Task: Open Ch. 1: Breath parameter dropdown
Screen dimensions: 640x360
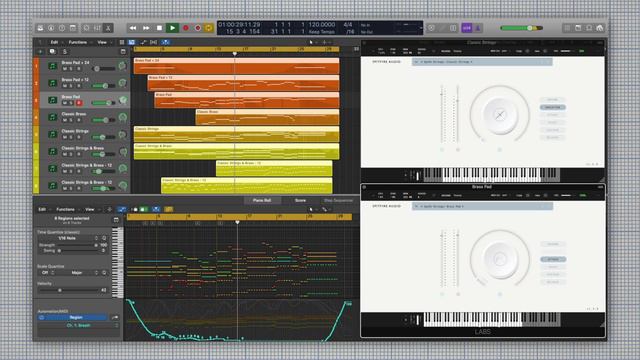Action: (x=78, y=326)
